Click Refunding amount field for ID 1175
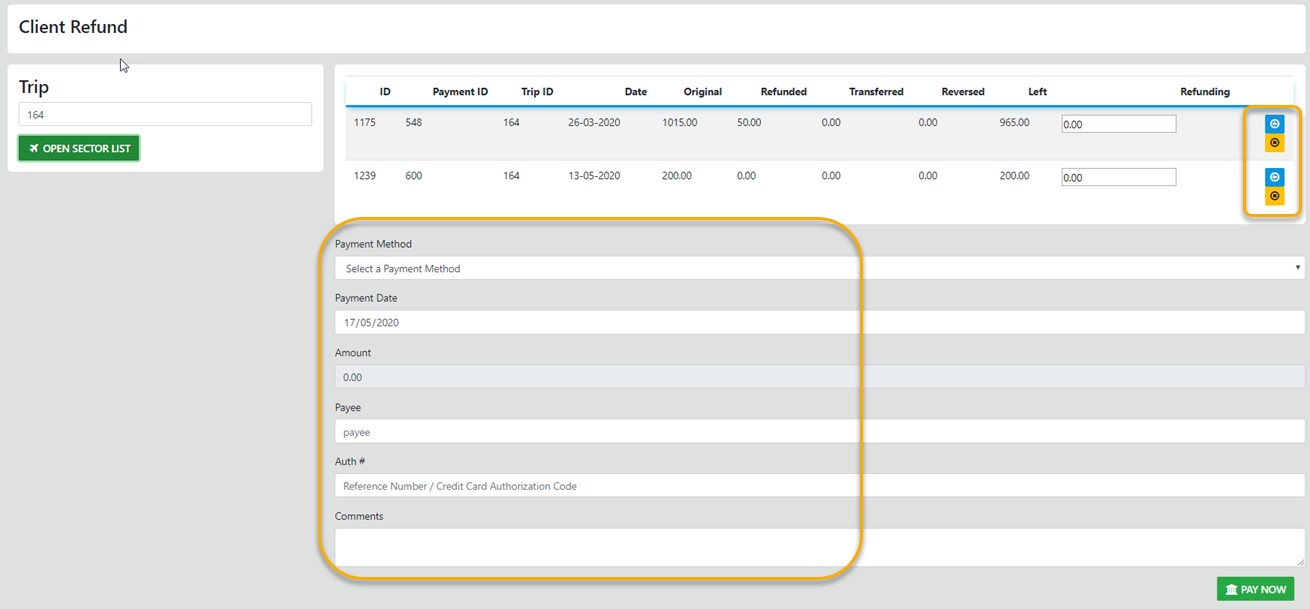 click(1118, 124)
